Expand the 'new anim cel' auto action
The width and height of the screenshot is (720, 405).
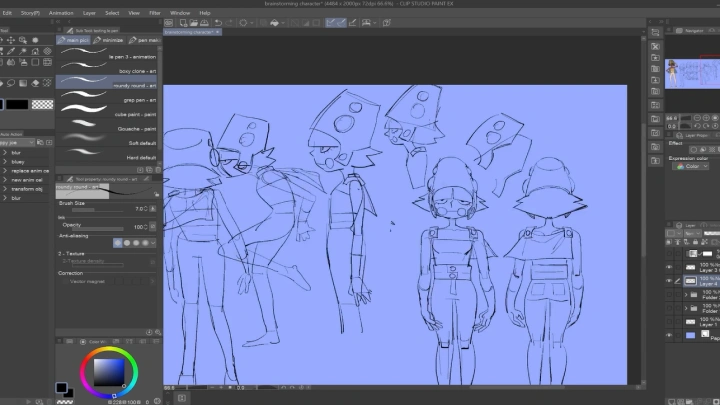click(5, 180)
